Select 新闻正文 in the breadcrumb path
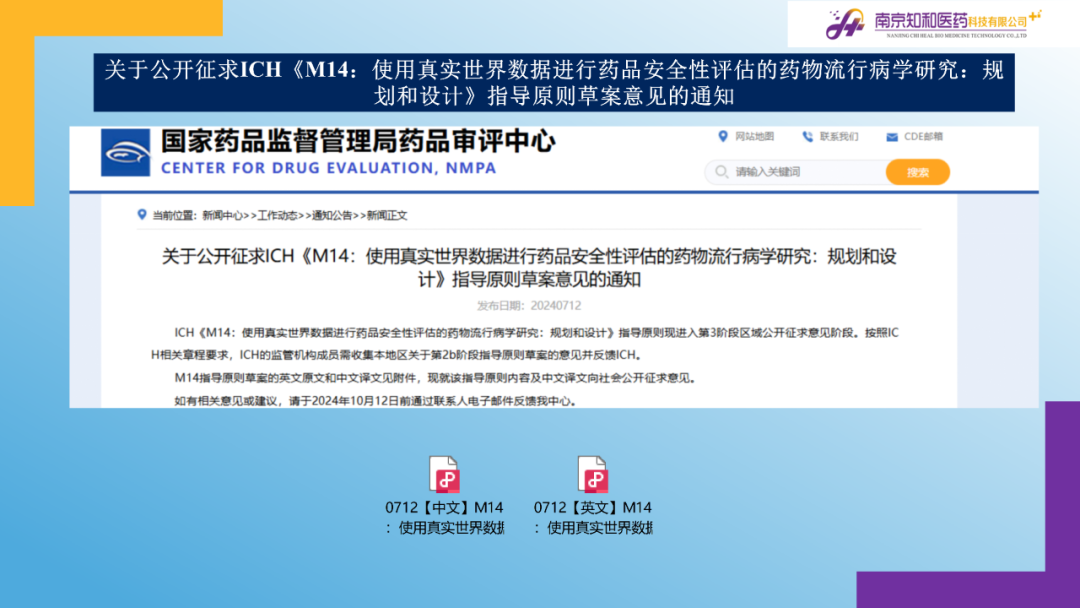1080x608 pixels. (x=387, y=215)
